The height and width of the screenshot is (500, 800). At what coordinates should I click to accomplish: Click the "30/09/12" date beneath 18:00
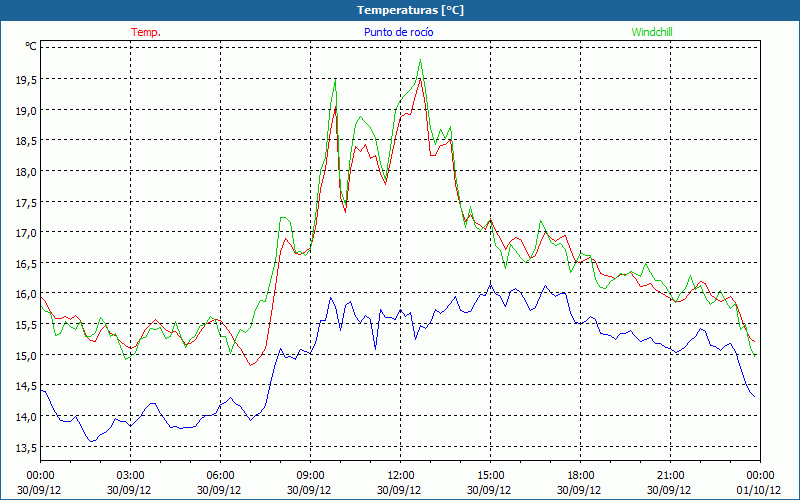point(579,490)
